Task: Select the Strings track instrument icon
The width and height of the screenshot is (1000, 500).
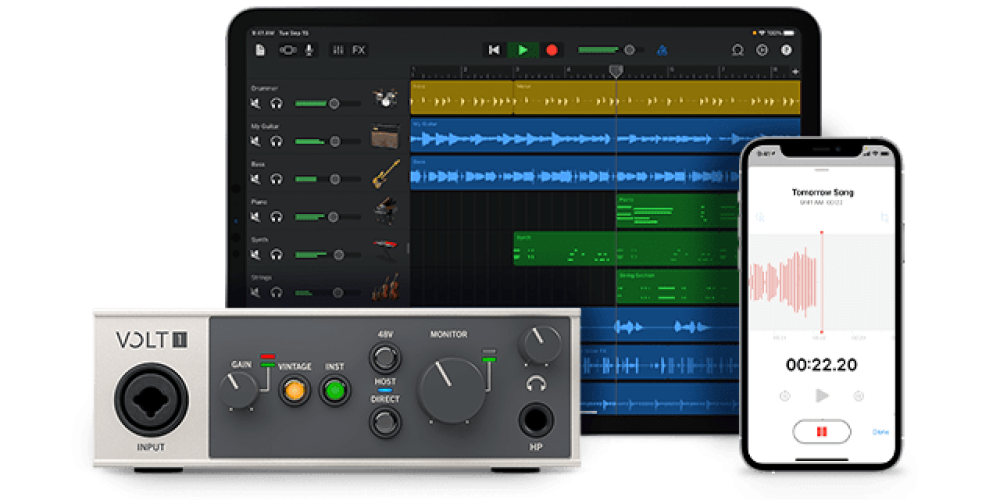Action: [385, 288]
